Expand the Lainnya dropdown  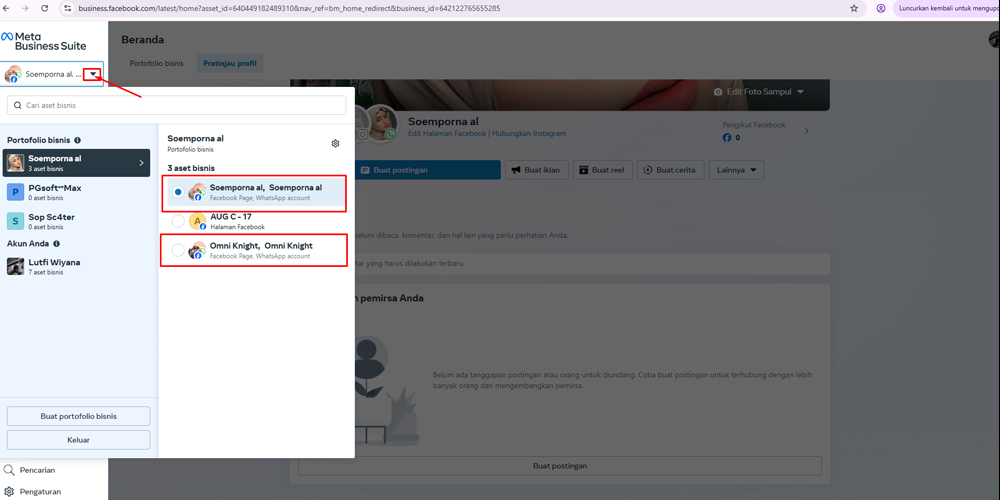tap(736, 170)
